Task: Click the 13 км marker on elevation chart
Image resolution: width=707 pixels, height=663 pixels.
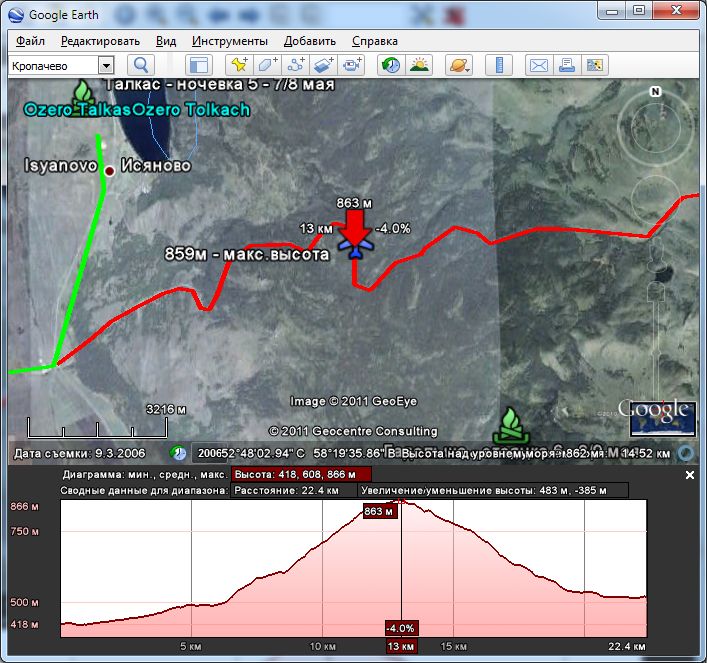Action: [401, 646]
